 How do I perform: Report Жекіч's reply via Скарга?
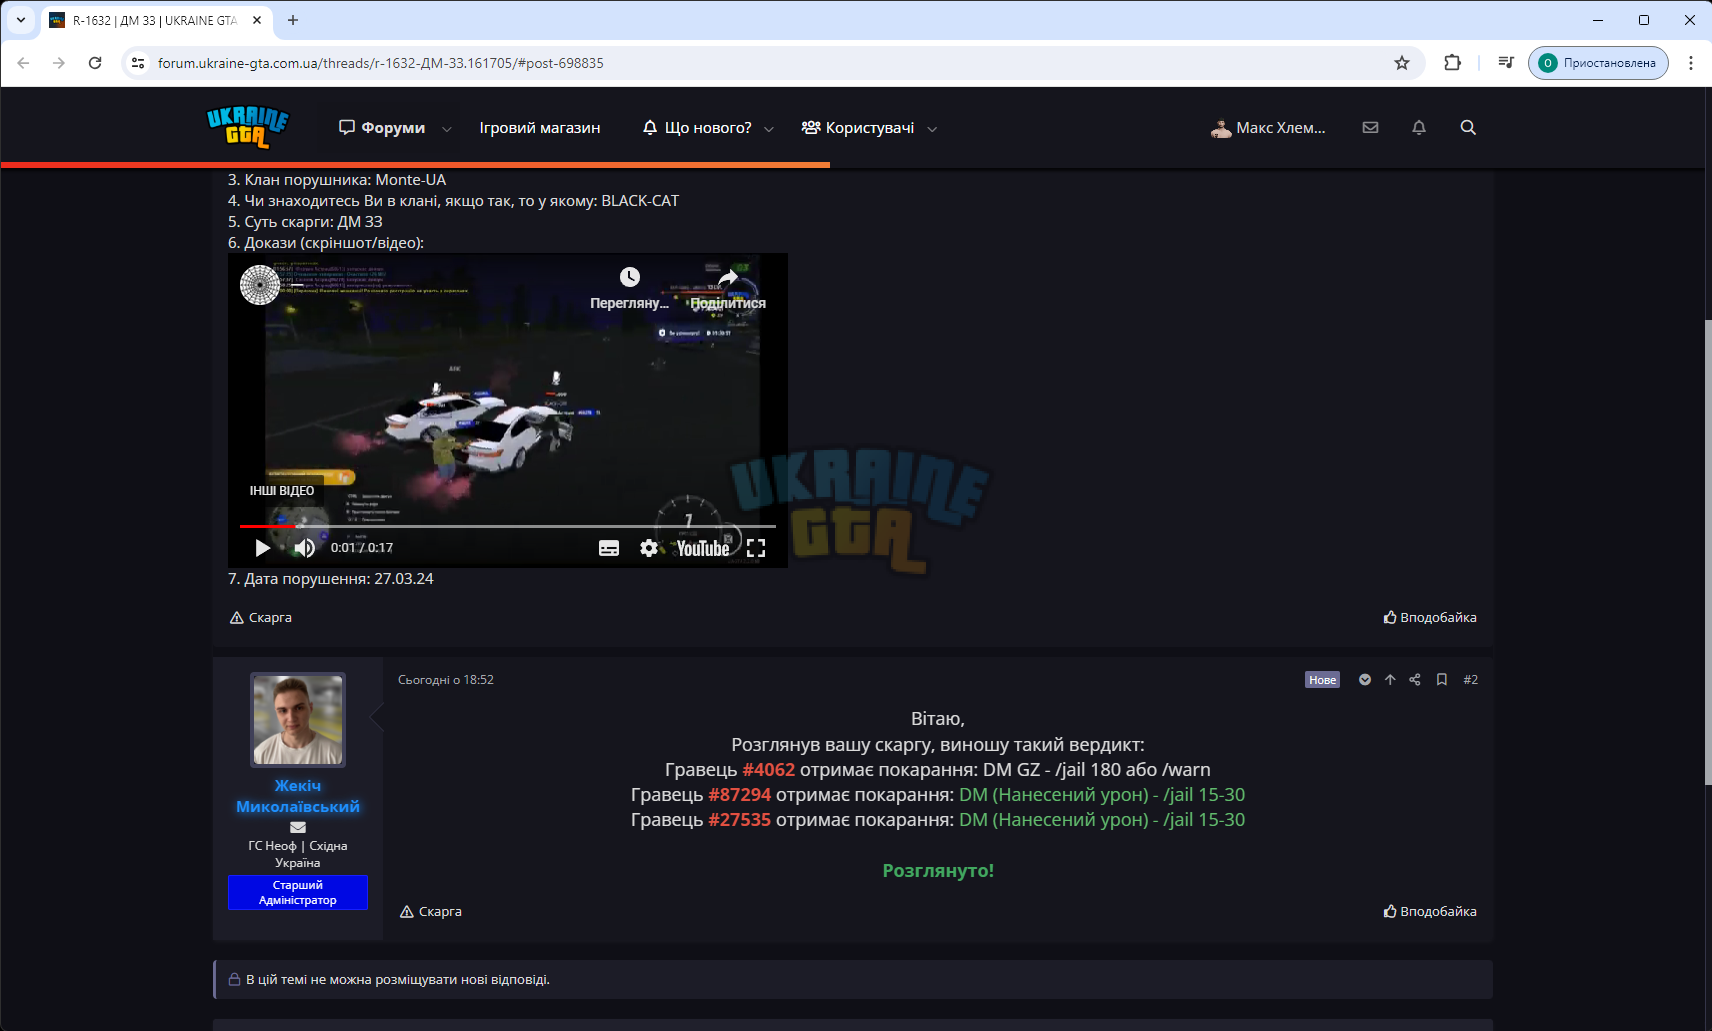point(431,912)
